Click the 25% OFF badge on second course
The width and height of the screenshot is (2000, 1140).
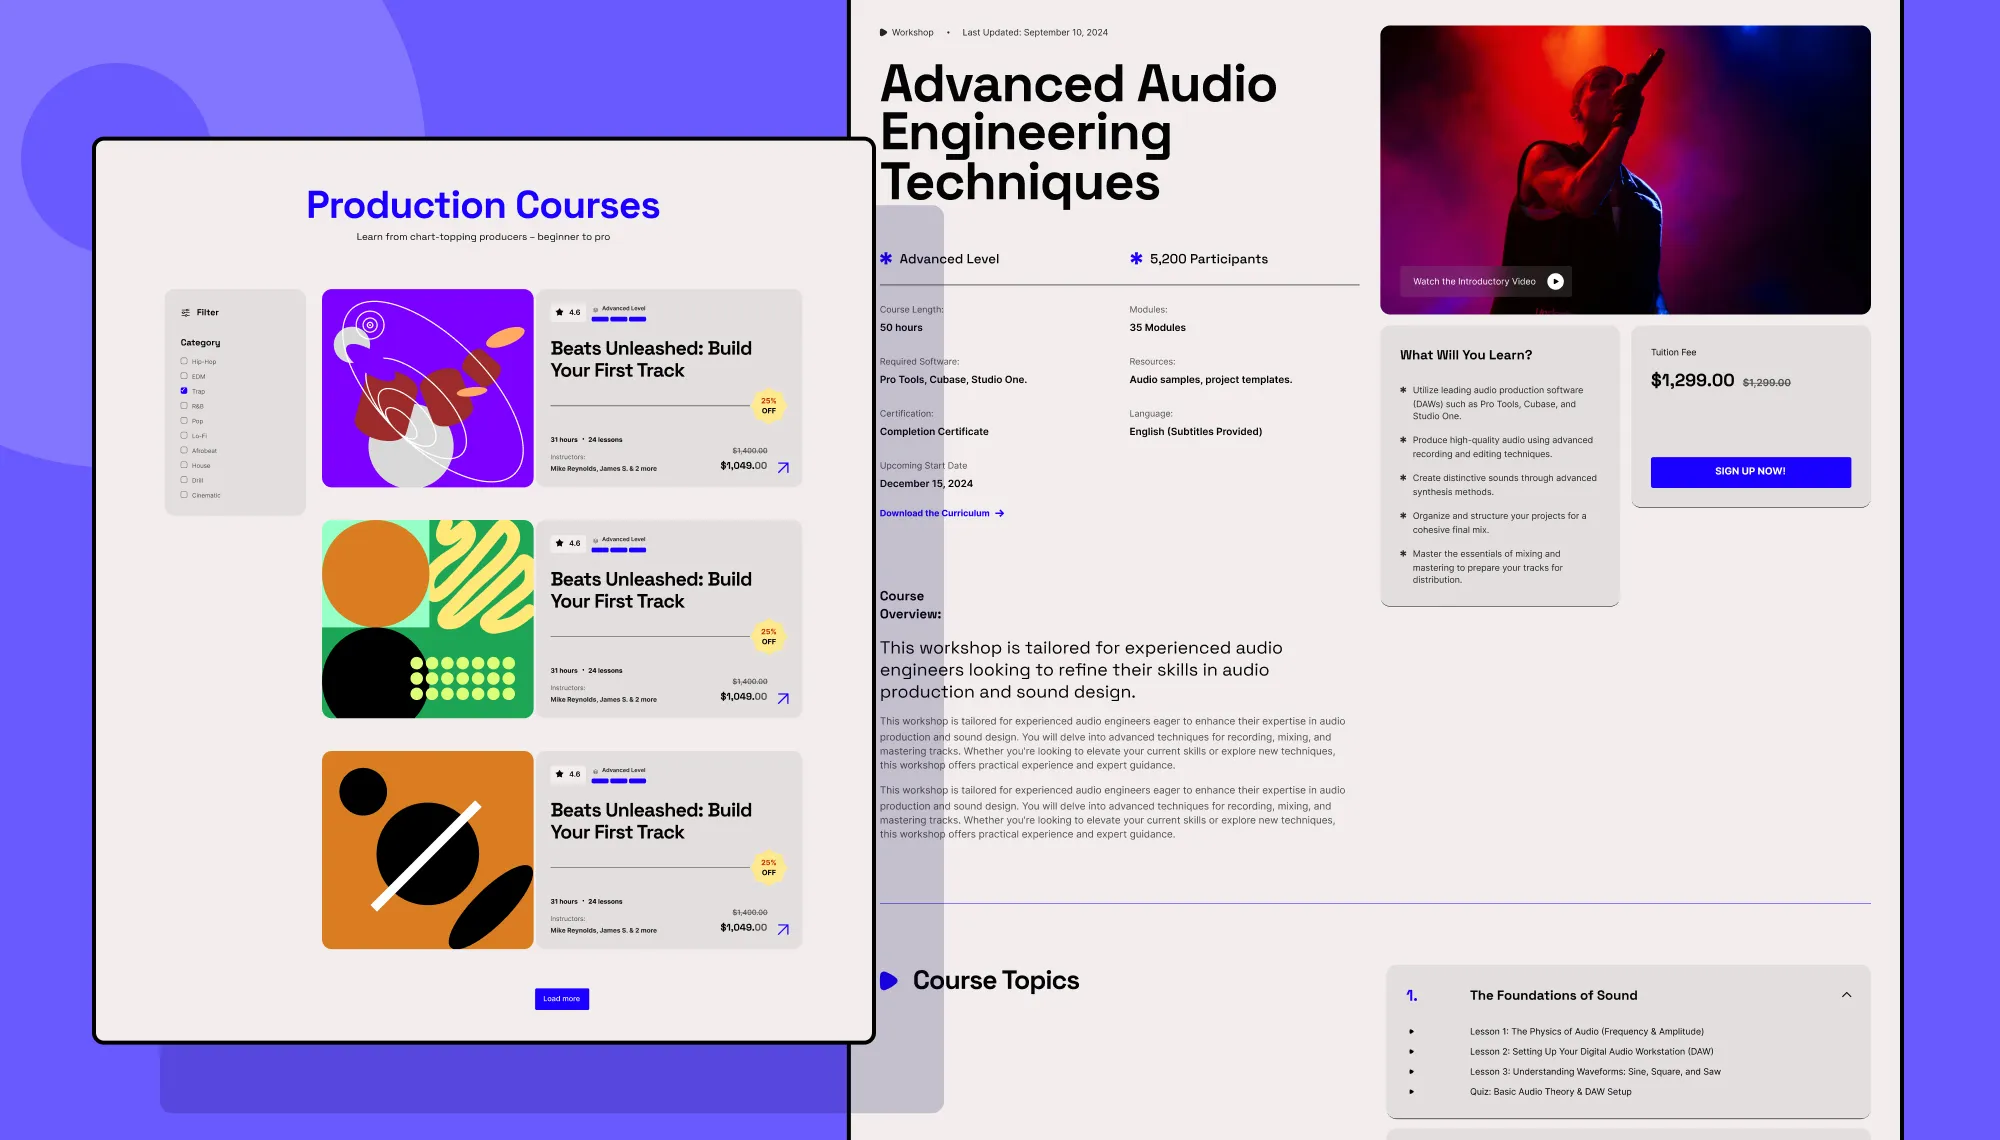(x=768, y=636)
